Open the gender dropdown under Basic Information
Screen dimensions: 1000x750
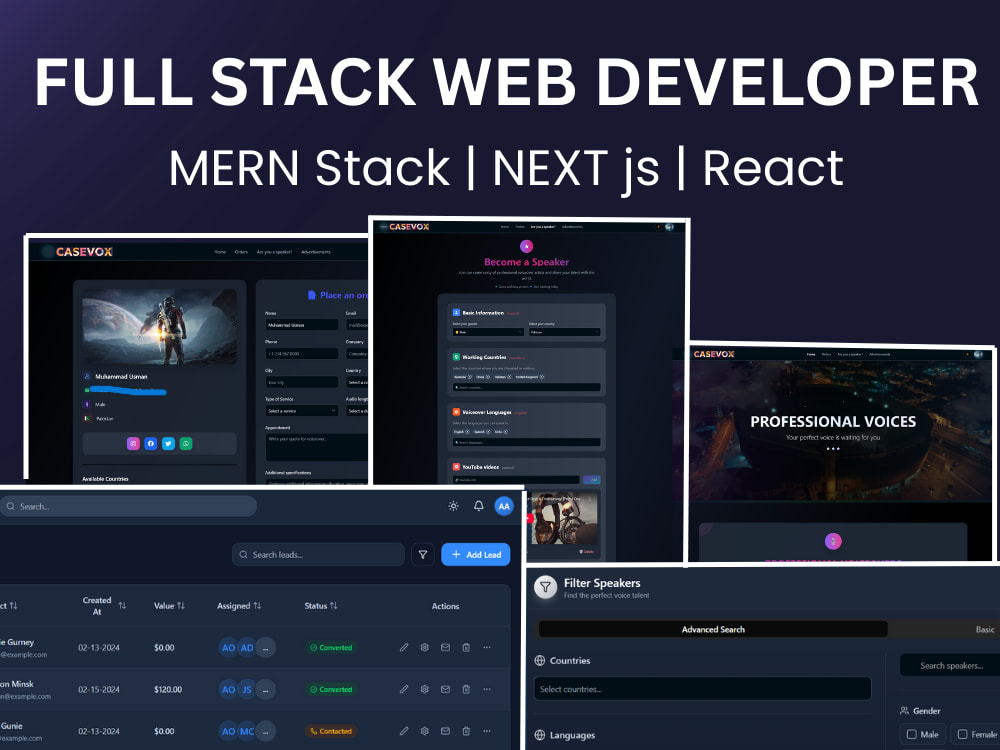(x=488, y=332)
